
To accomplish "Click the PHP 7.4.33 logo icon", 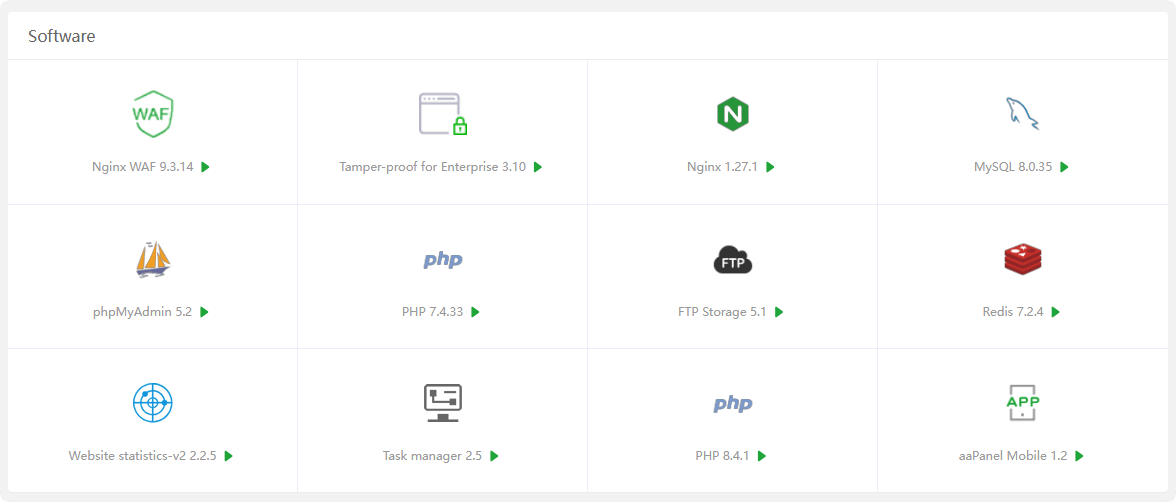I will [442, 260].
